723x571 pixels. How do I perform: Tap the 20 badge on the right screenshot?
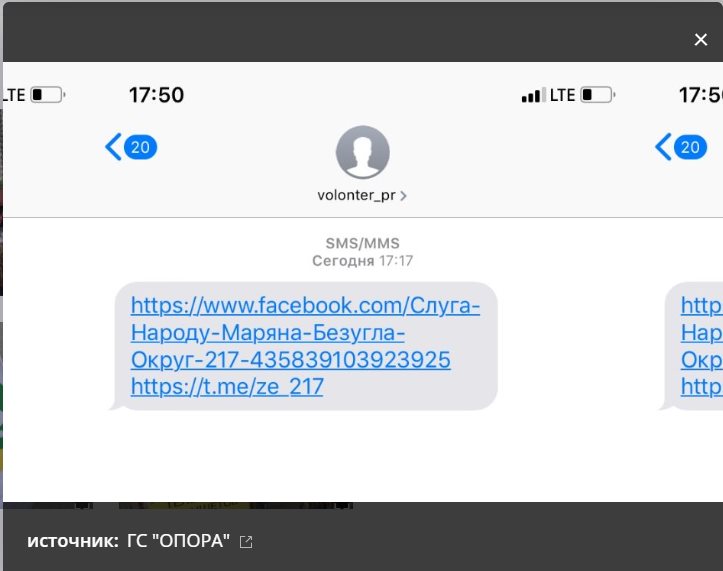(690, 147)
